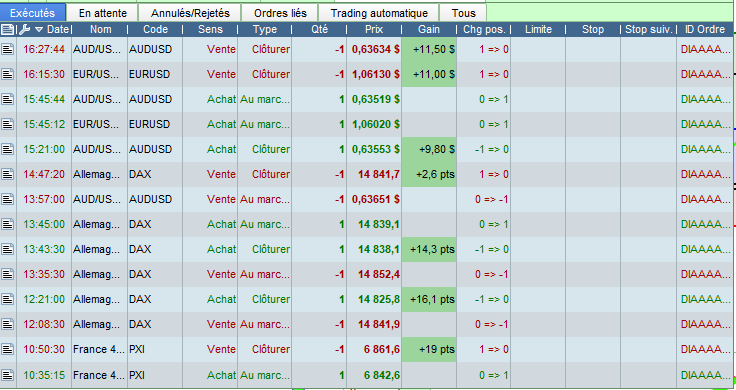Viewport: 736px width, 390px height.
Task: Click the list icon in the header row
Action: point(8,30)
